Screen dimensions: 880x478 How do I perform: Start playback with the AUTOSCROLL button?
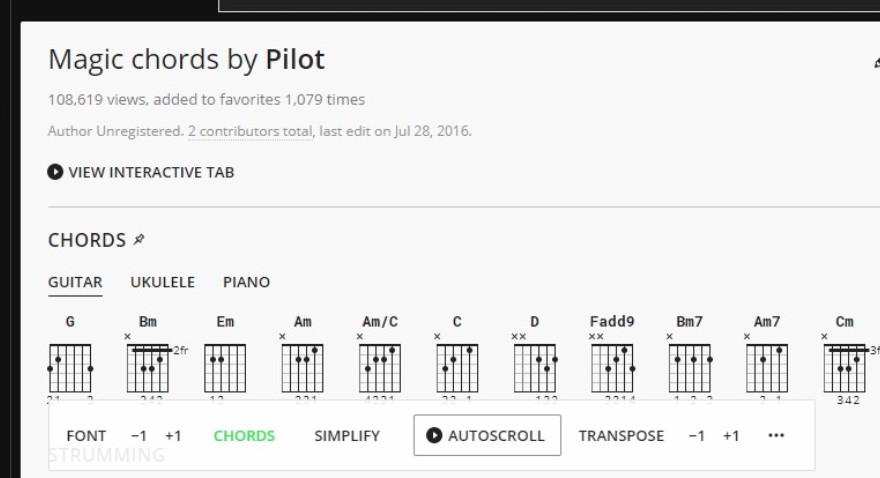tap(487, 435)
